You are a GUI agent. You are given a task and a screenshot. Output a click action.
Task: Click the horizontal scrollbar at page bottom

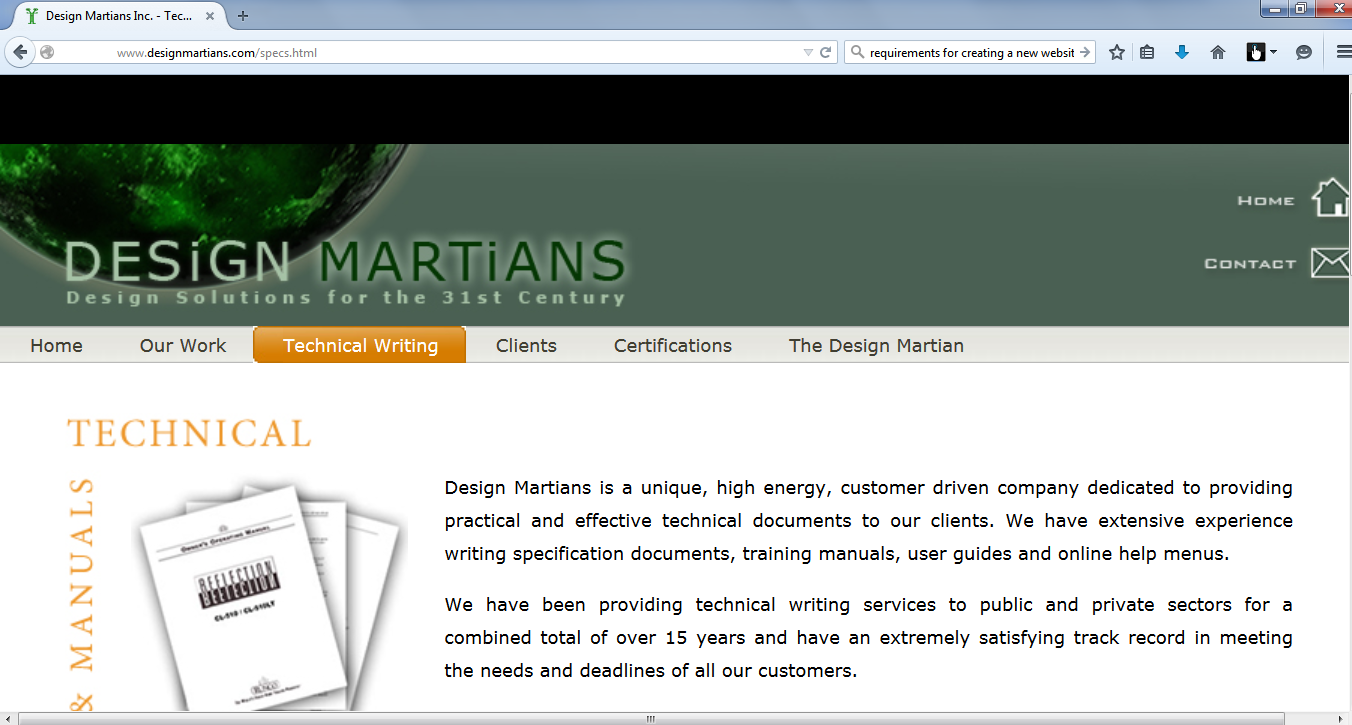650,718
